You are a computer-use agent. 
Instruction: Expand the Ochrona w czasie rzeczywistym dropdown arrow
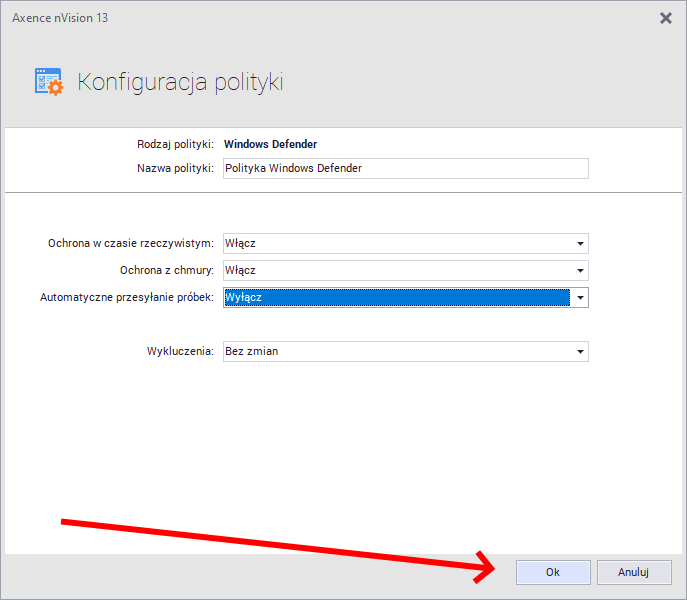coord(579,243)
